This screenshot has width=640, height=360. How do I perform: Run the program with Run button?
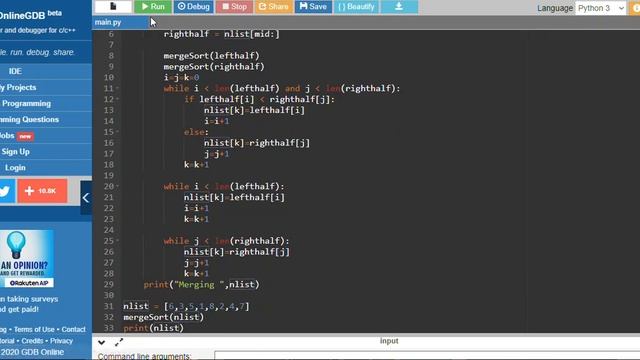(x=153, y=7)
